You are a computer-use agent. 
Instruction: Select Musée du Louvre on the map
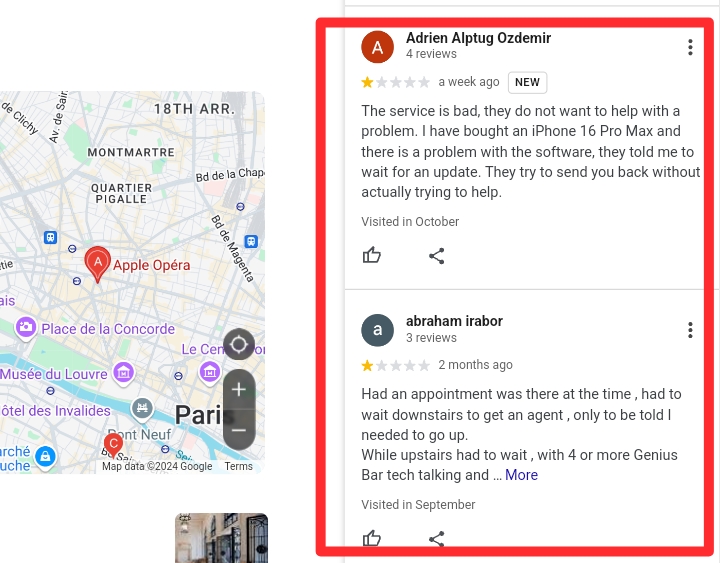[67, 373]
